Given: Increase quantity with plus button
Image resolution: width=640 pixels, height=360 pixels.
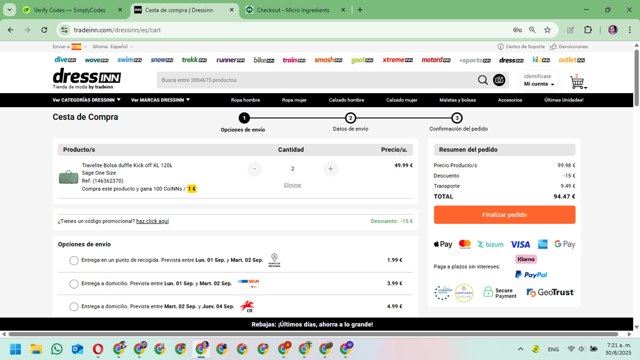Looking at the screenshot, I should click(331, 169).
